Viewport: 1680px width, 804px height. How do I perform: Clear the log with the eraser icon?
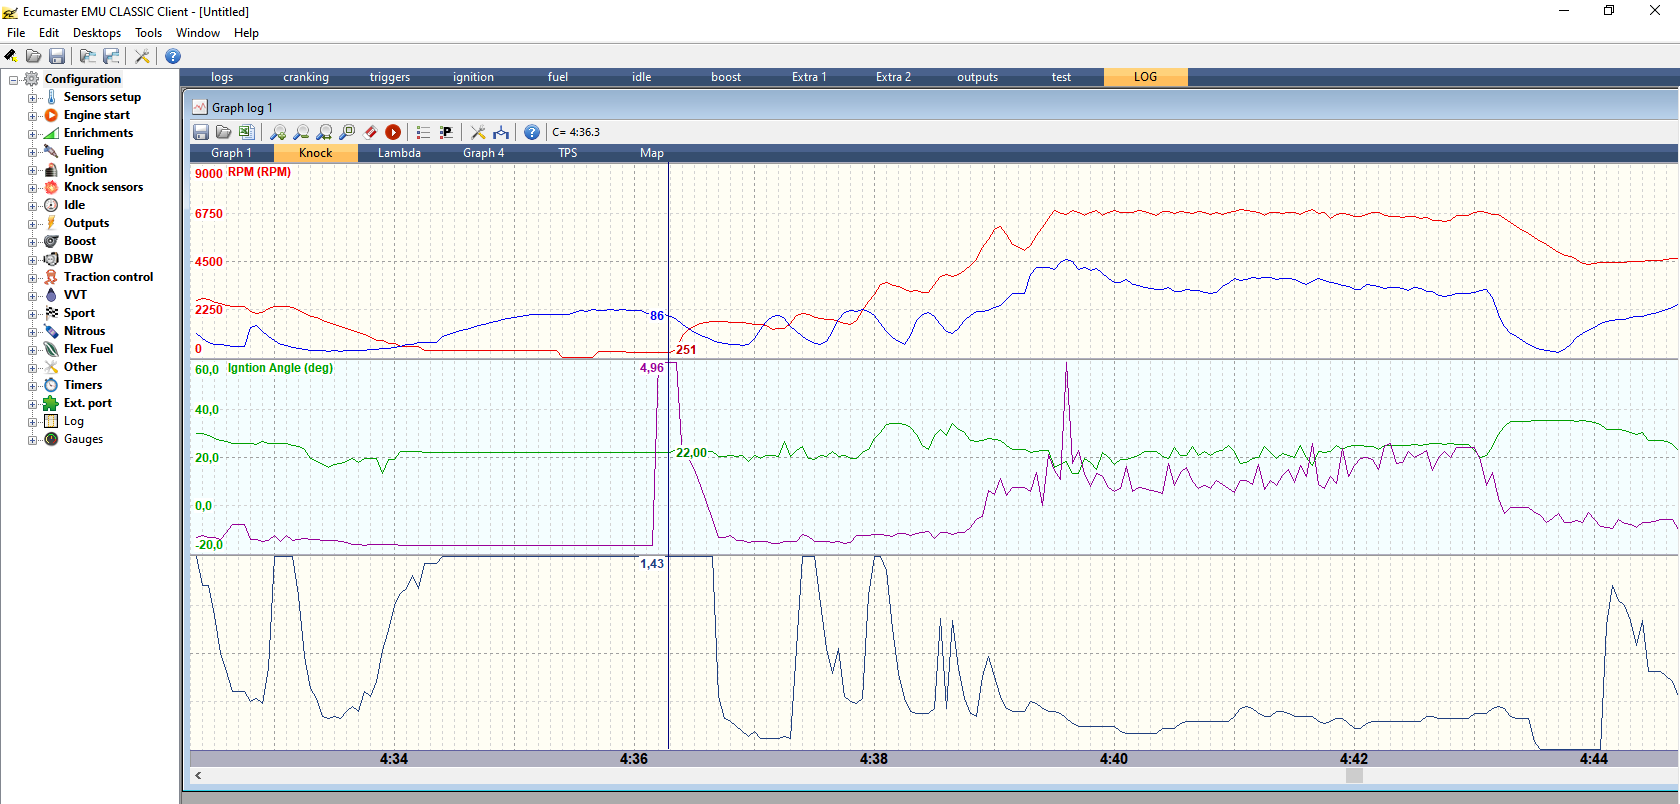370,132
